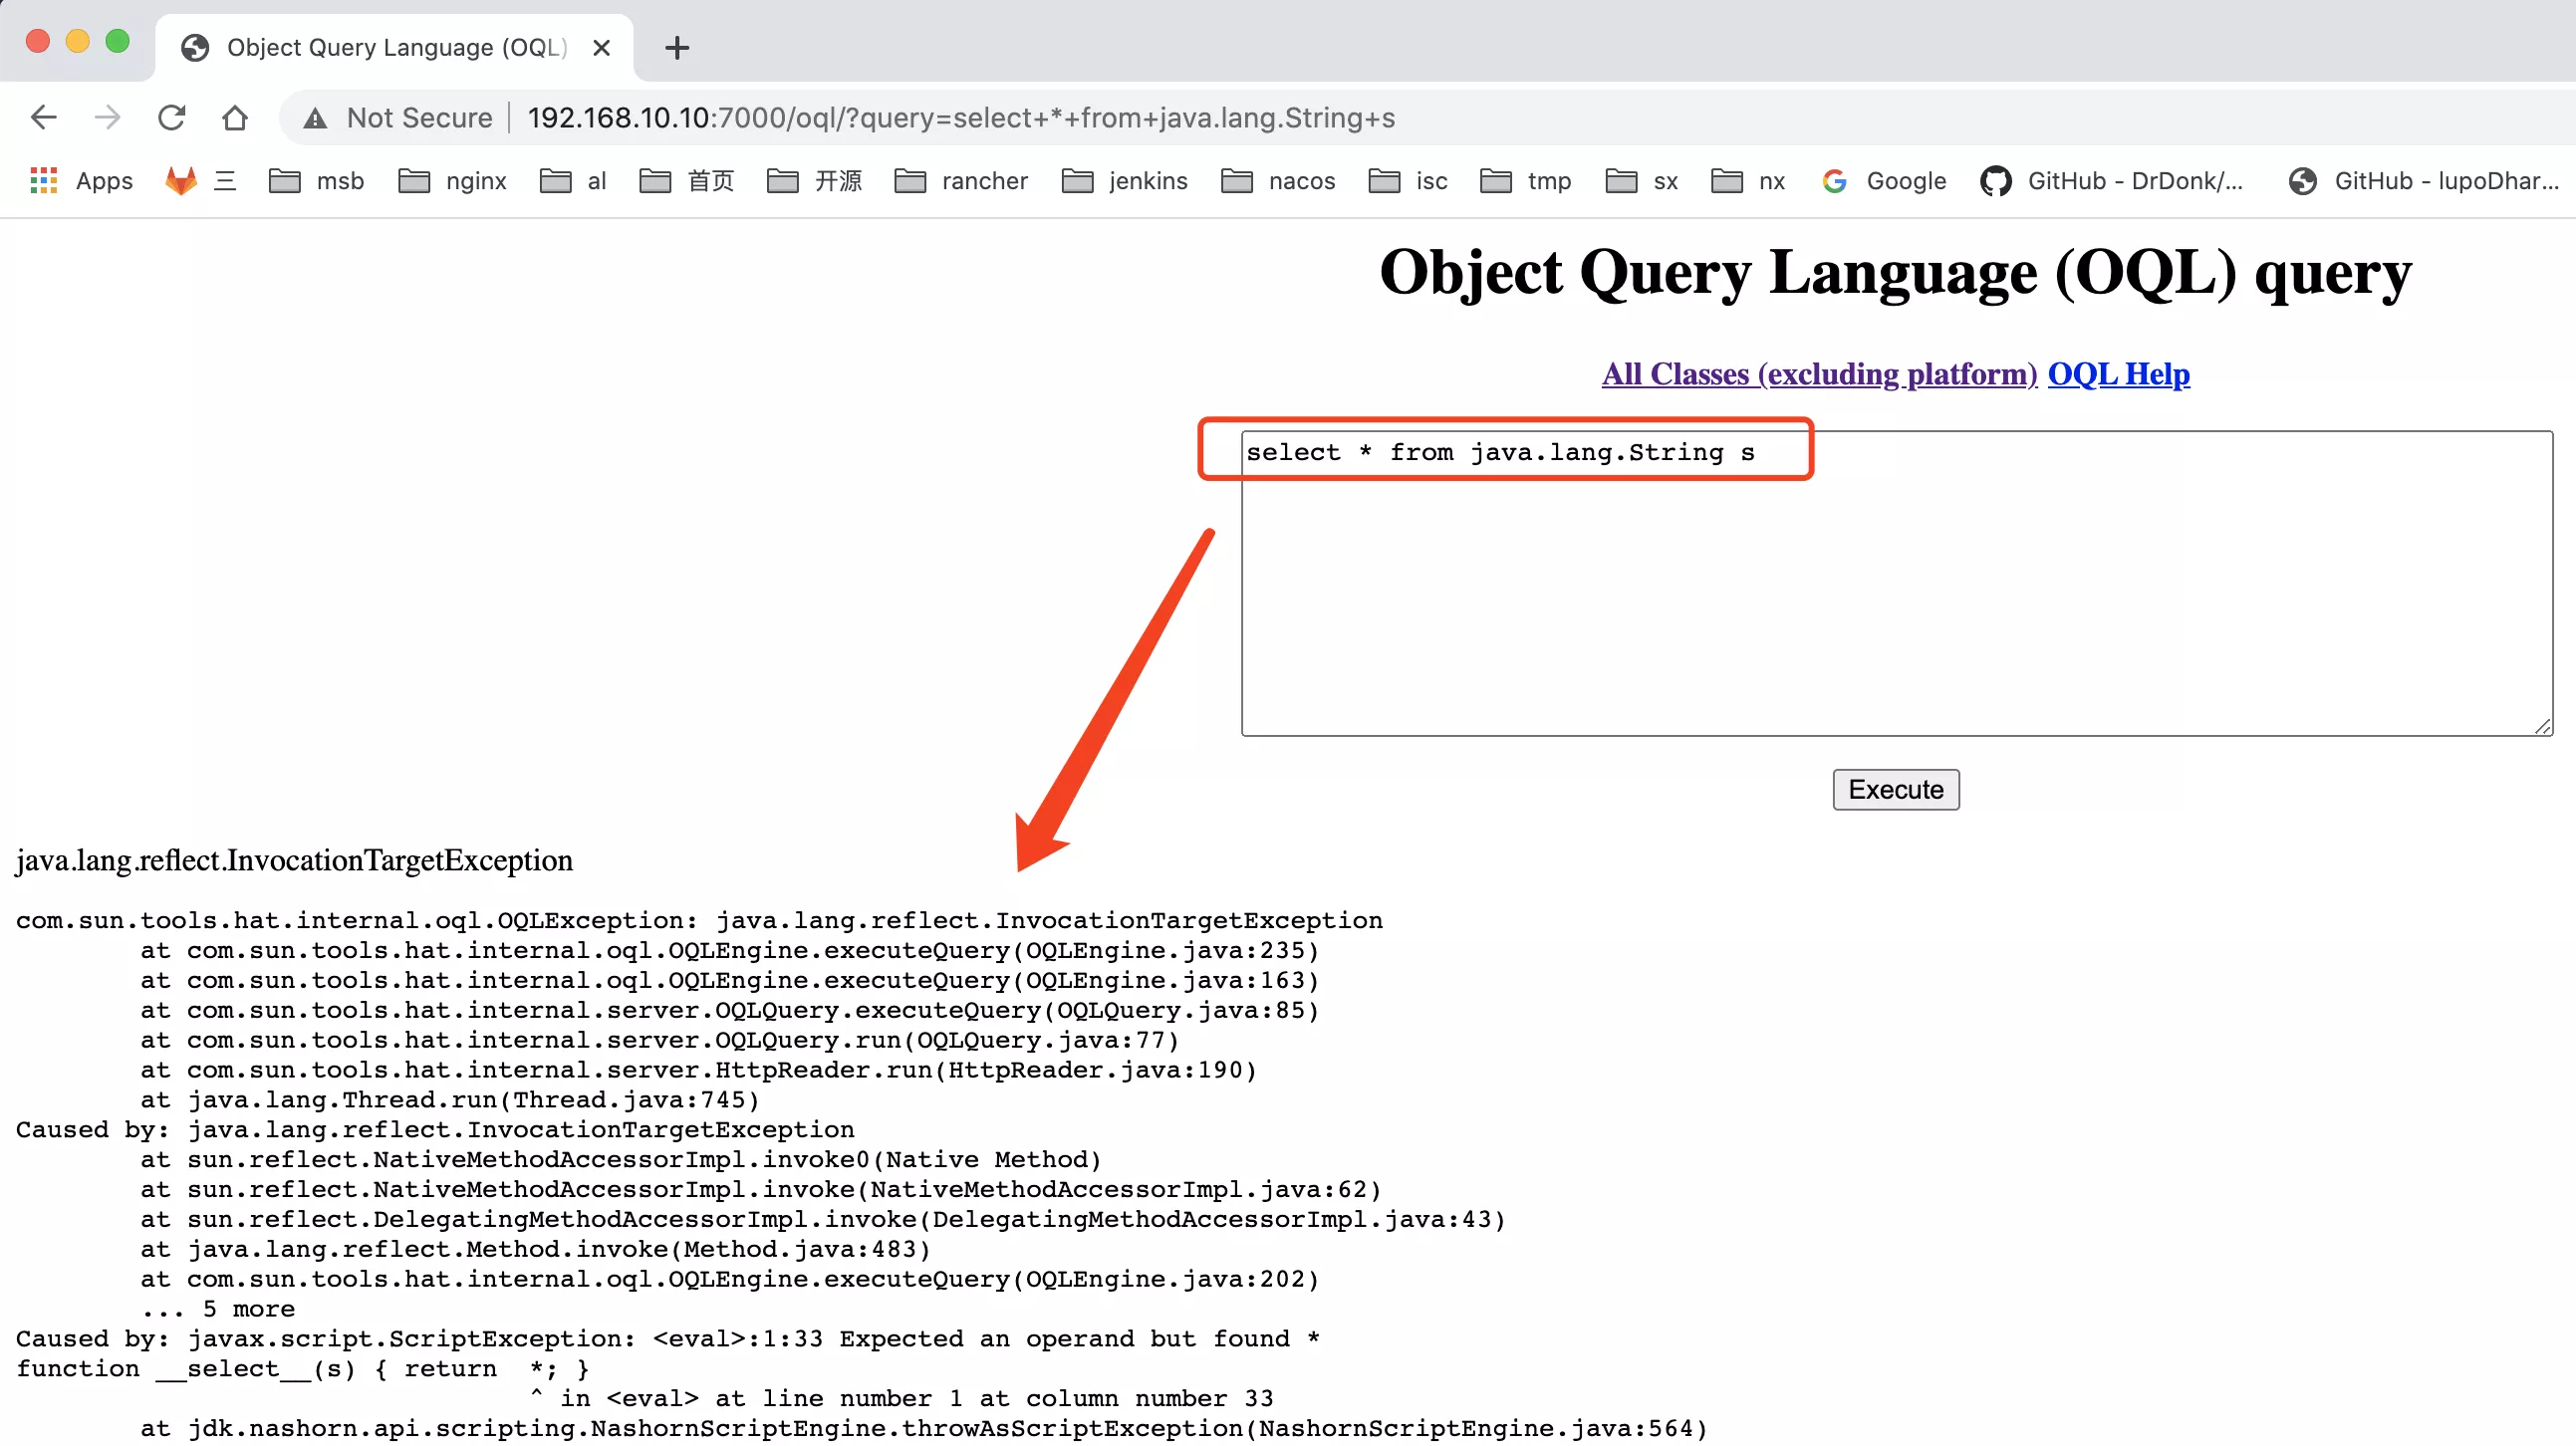The width and height of the screenshot is (2576, 1446).
Task: Click the browser refresh/reload icon
Action: pos(171,119)
